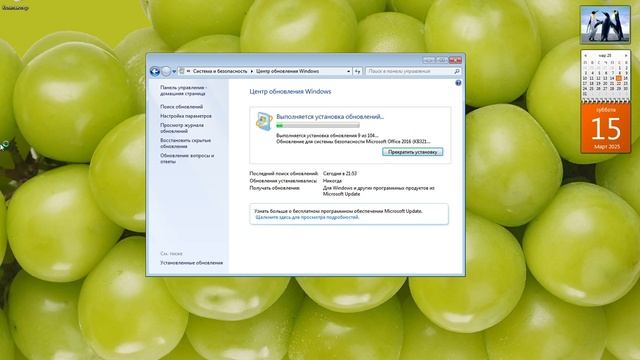Click 'Поиск обновлений' in the sidebar
The width and height of the screenshot is (640, 360).
(181, 107)
